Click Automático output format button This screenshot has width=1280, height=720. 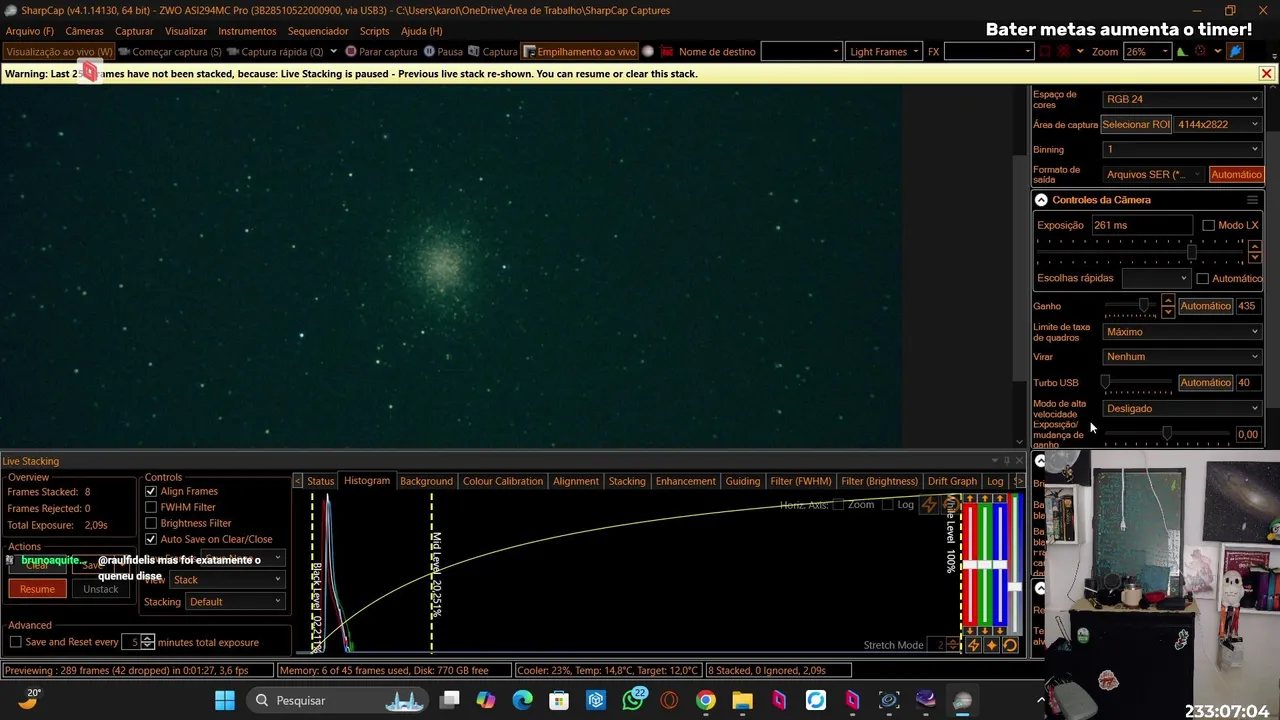1236,175
